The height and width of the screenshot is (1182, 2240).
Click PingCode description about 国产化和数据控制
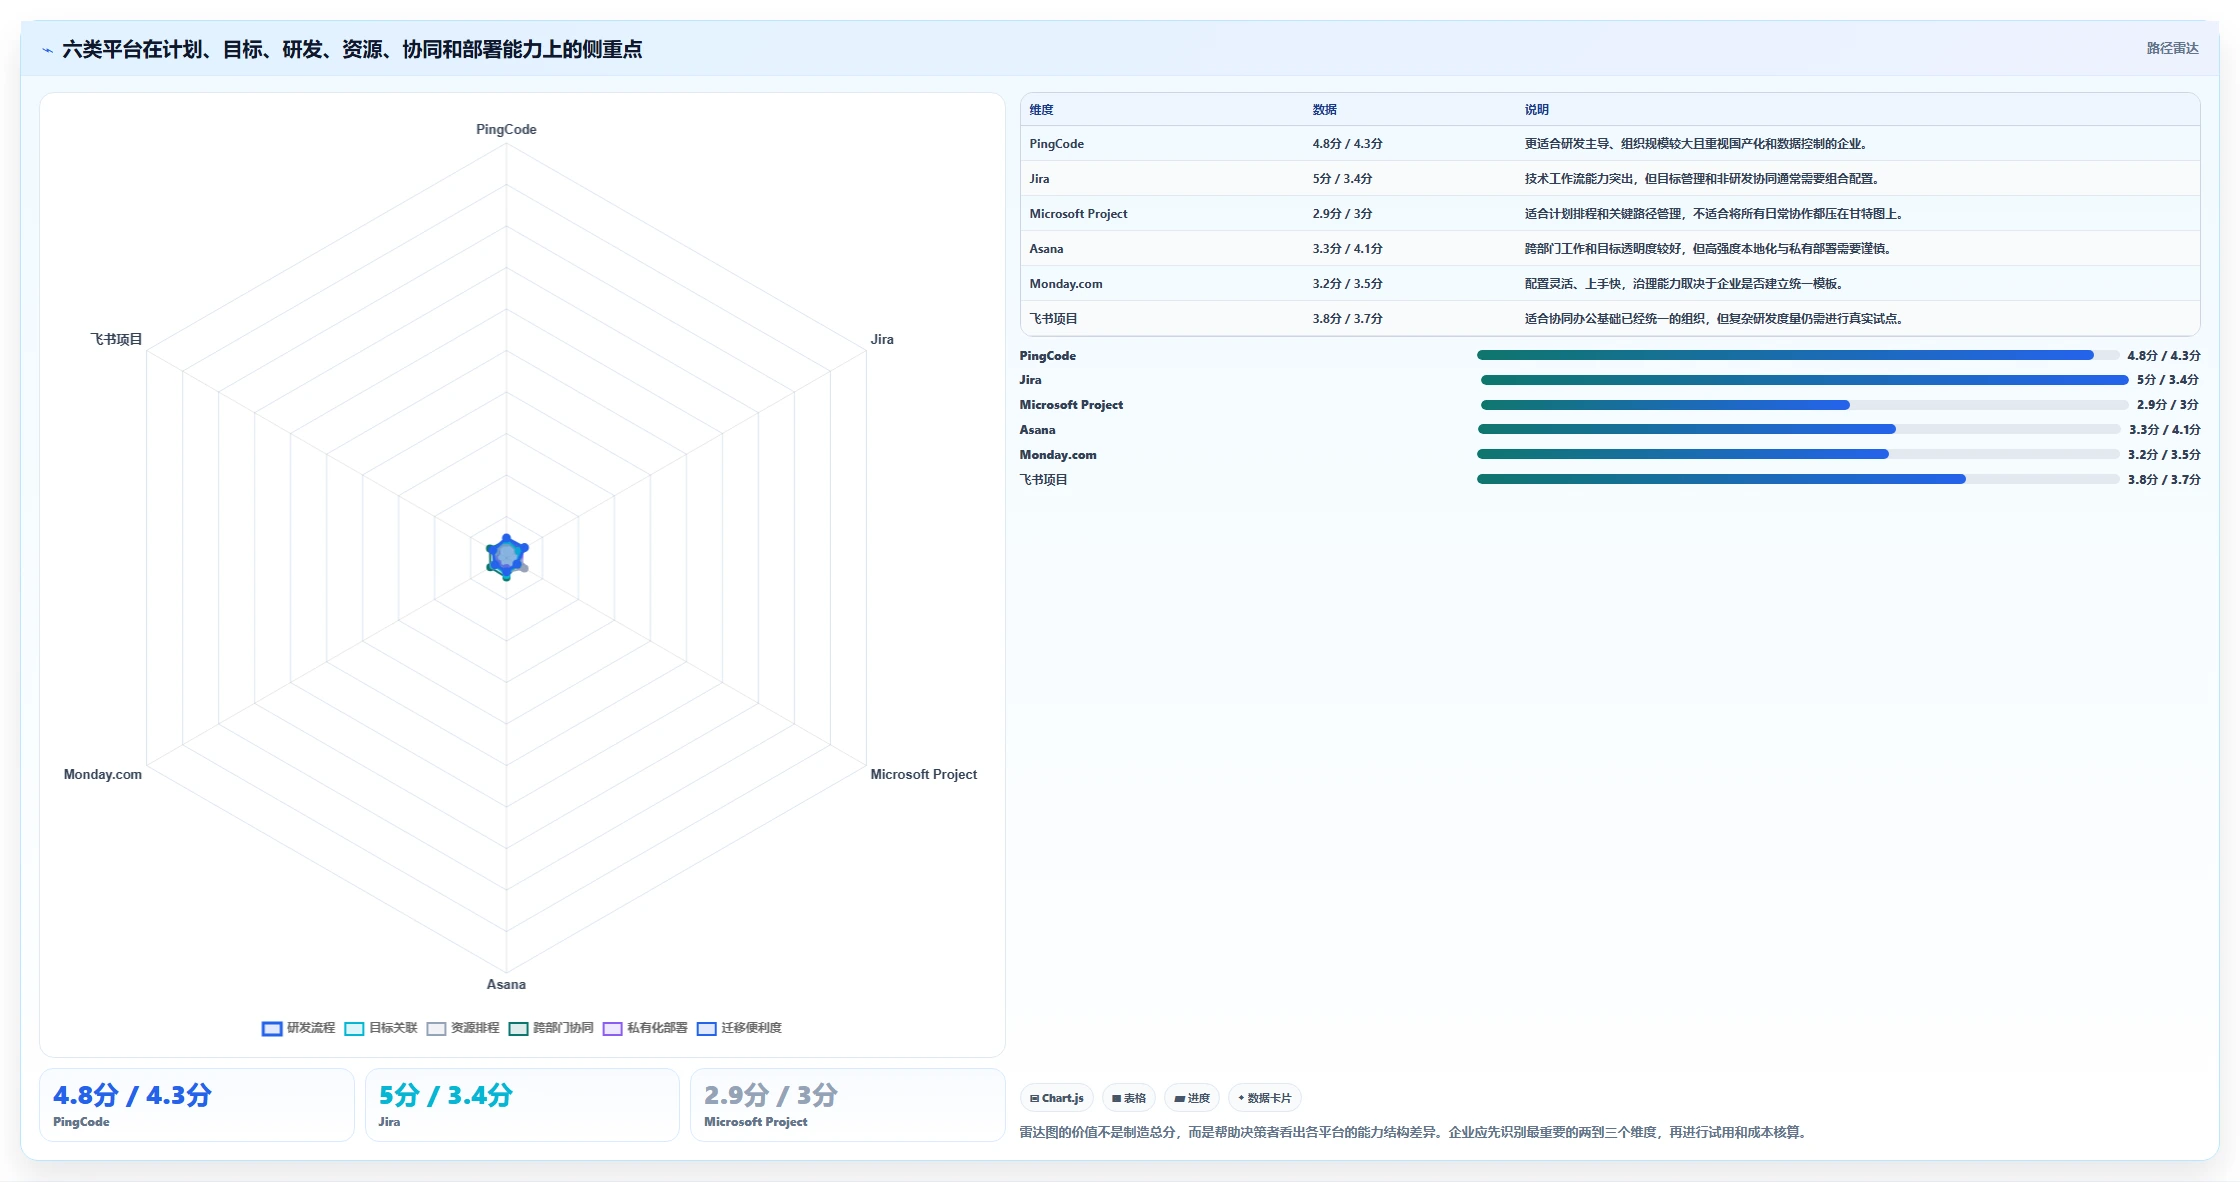(1697, 144)
